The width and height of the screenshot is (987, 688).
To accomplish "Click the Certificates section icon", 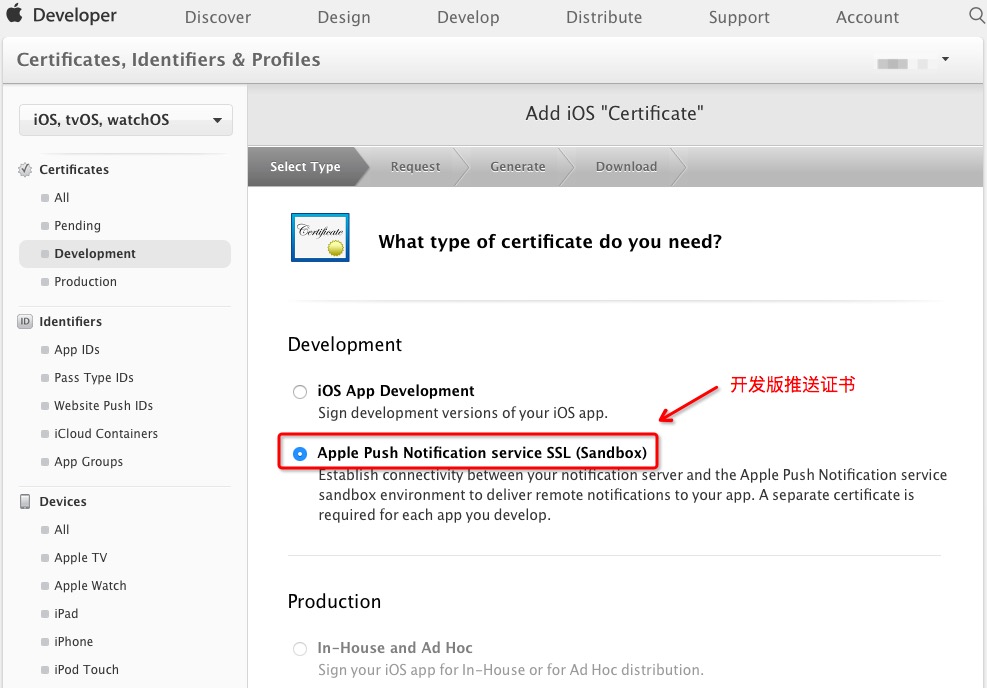I will pyautogui.click(x=25, y=169).
